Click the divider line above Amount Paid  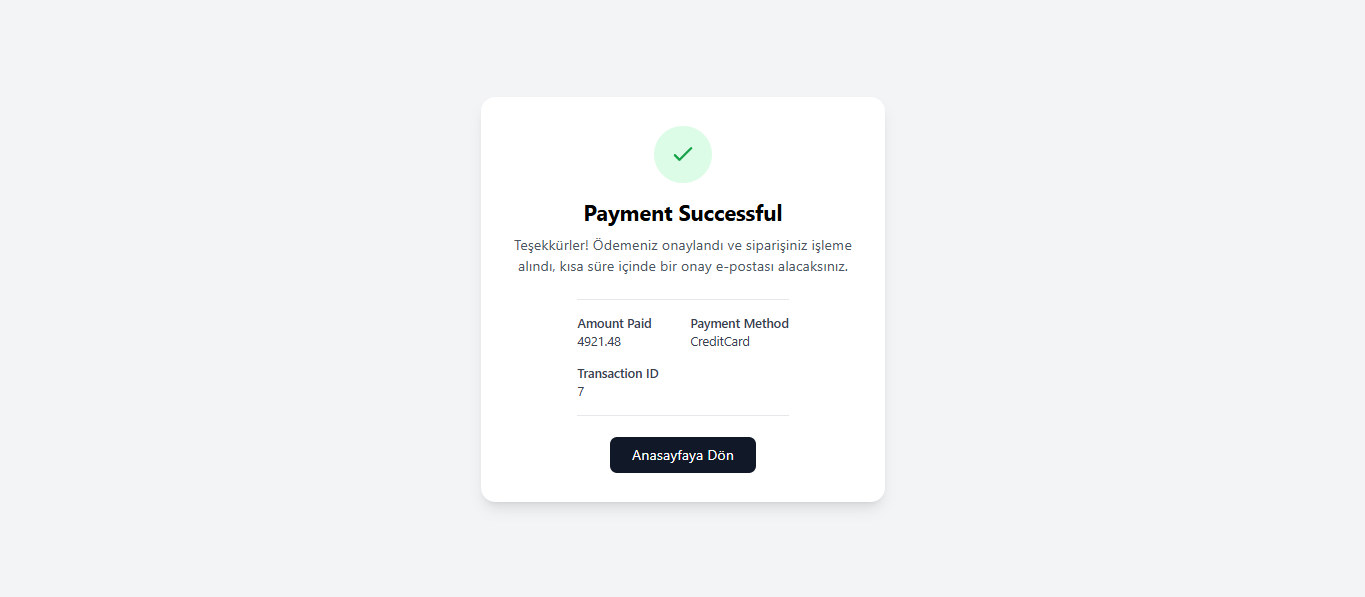click(x=683, y=299)
